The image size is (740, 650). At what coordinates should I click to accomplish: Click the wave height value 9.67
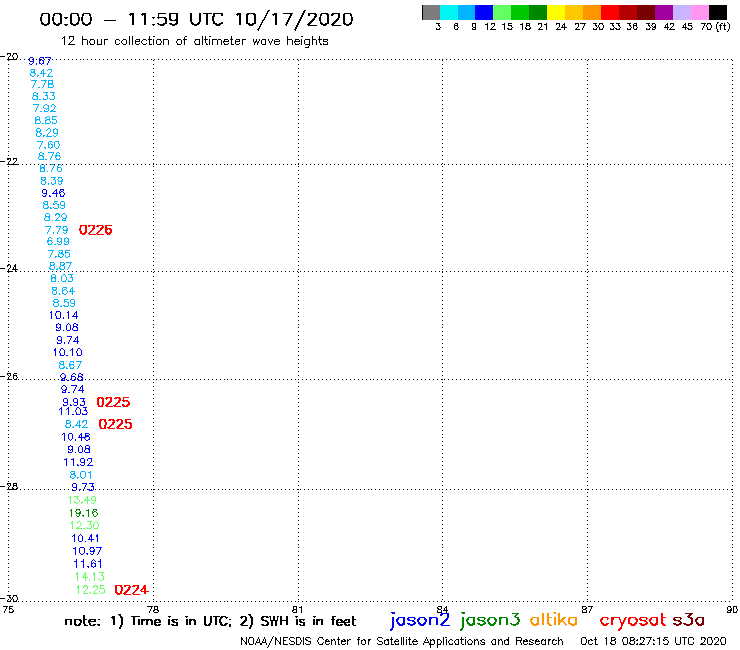coord(40,61)
